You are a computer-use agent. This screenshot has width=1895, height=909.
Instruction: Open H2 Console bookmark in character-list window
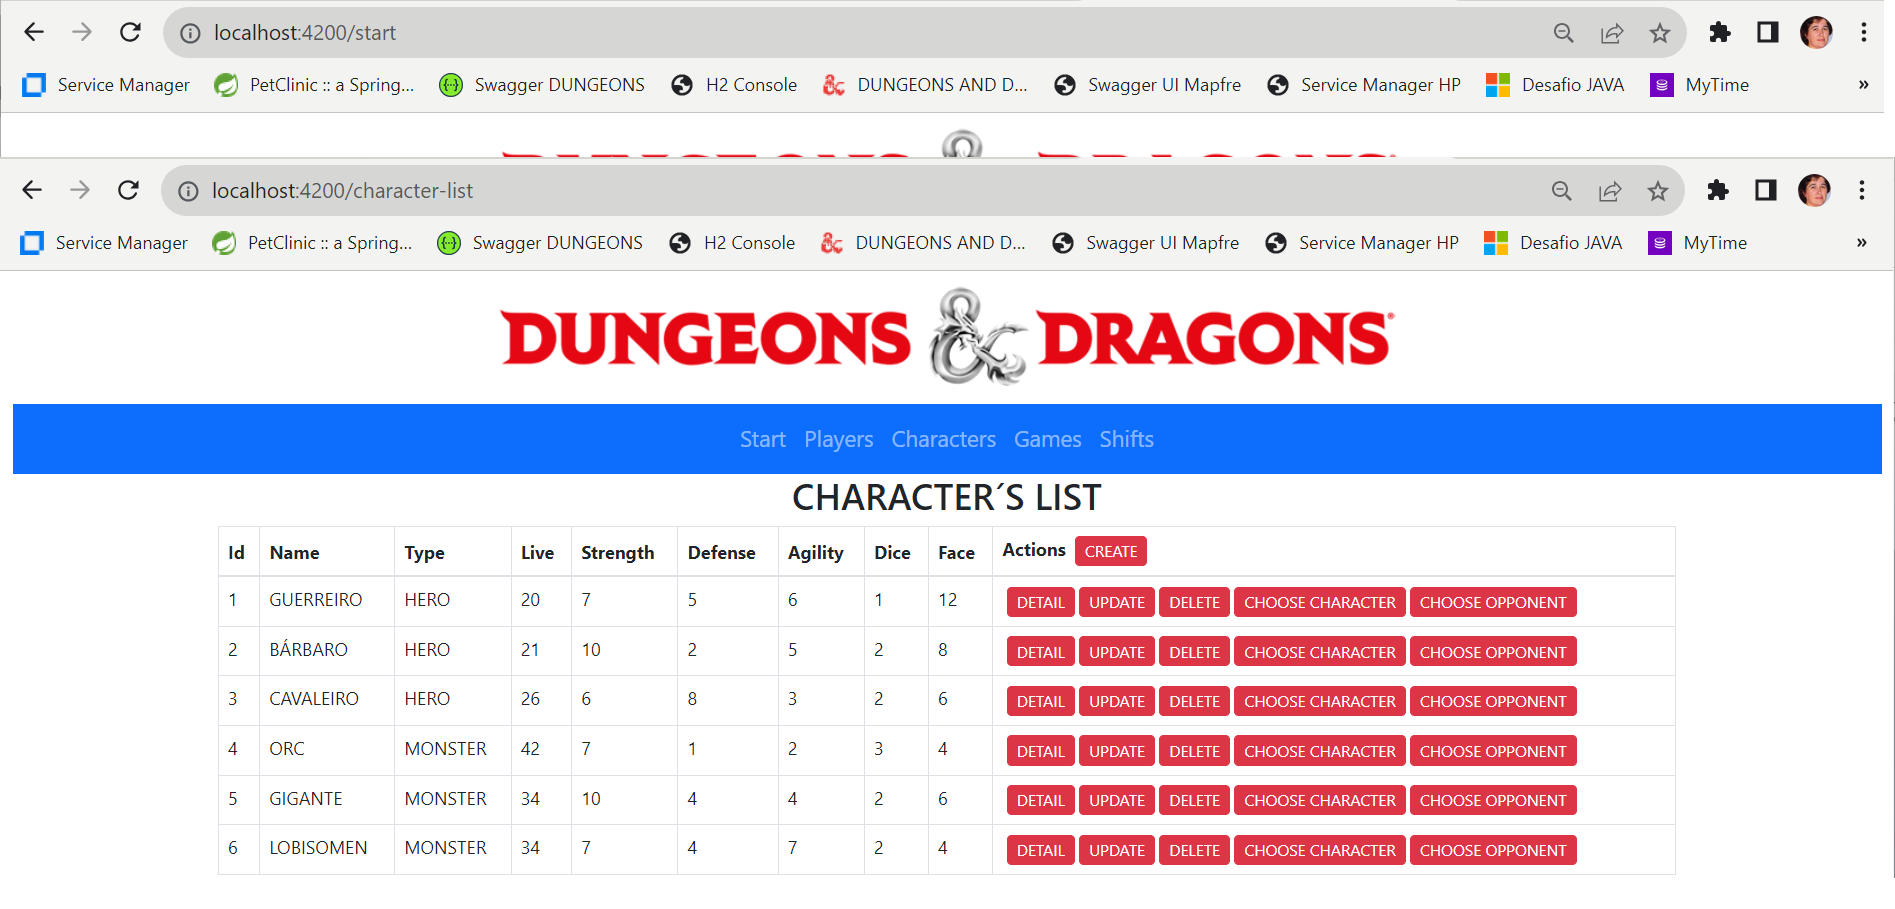[732, 243]
